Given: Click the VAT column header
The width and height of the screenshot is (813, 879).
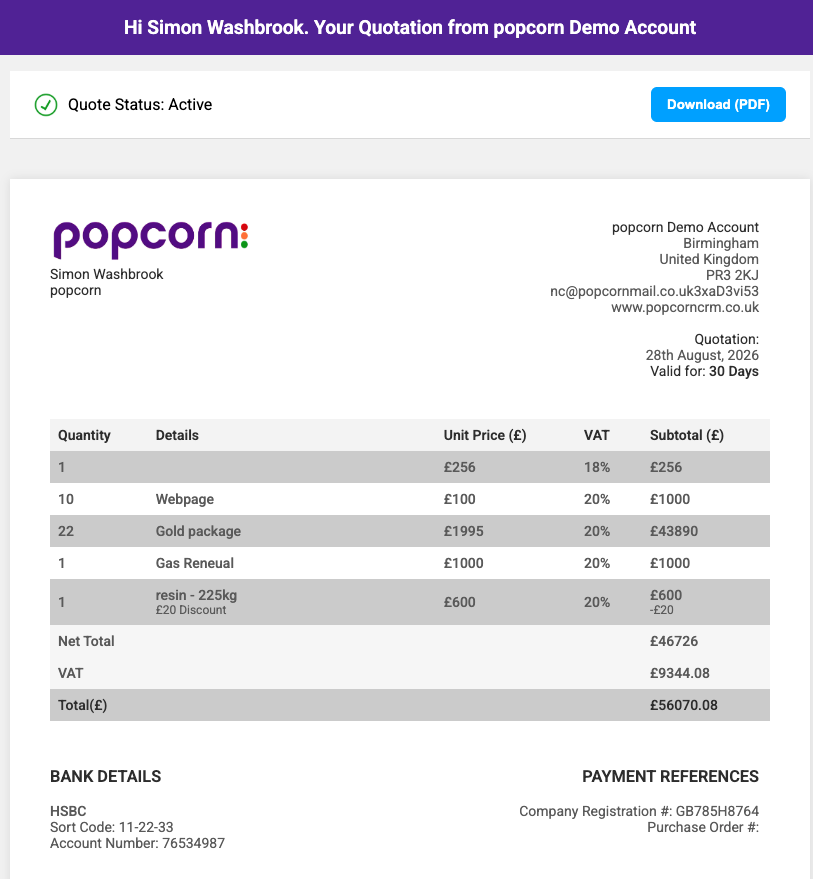Looking at the screenshot, I should pyautogui.click(x=596, y=435).
